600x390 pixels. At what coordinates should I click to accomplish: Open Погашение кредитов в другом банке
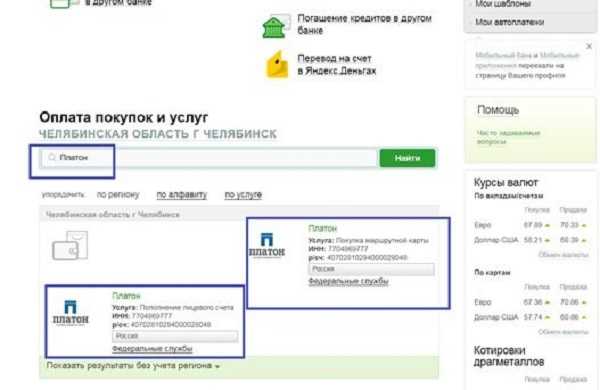pos(364,24)
